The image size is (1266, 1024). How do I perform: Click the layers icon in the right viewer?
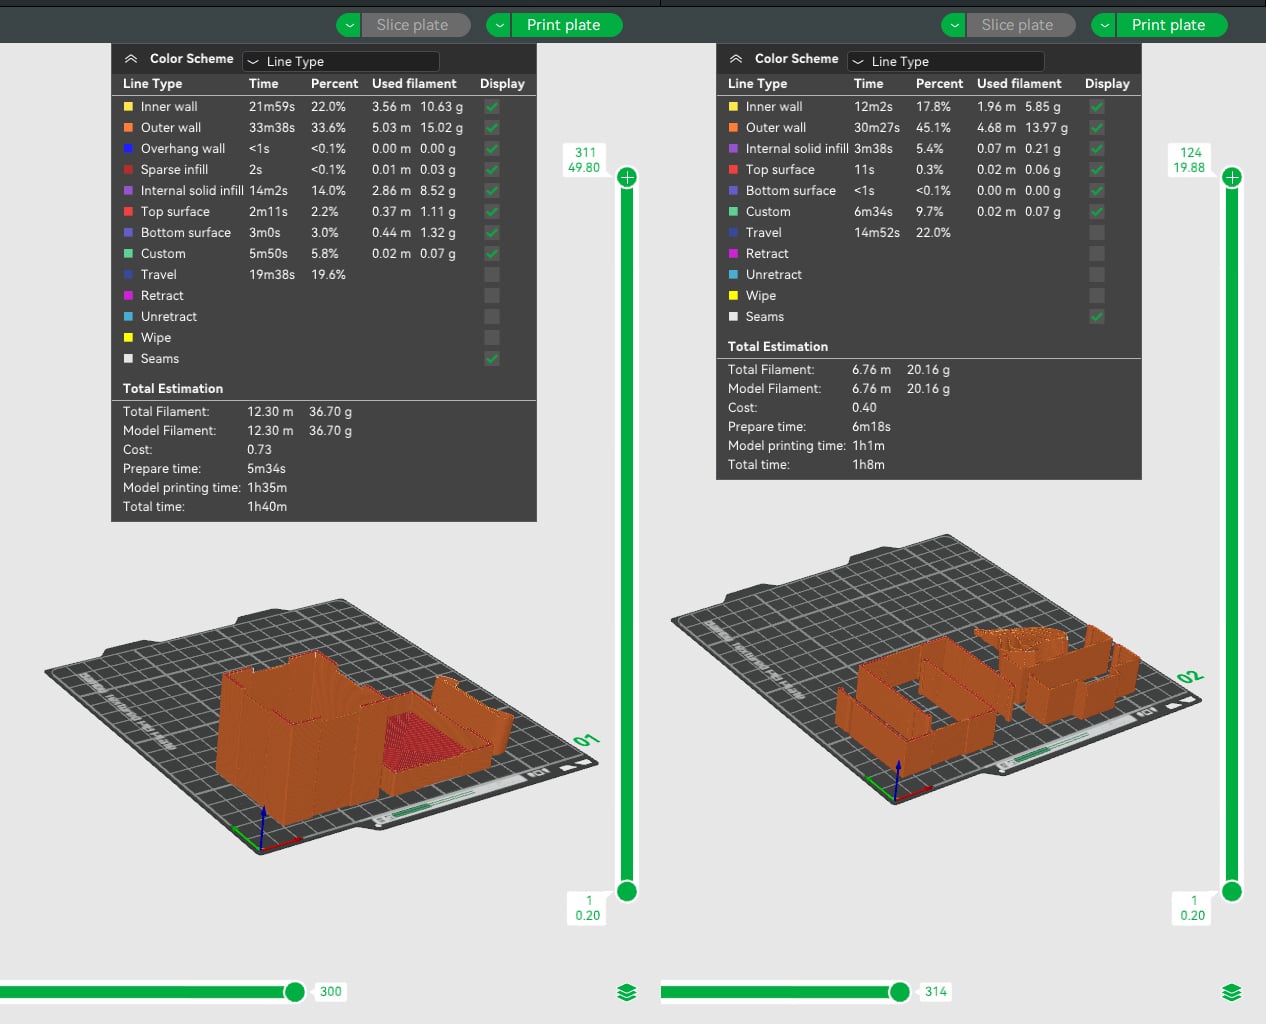pyautogui.click(x=1232, y=992)
